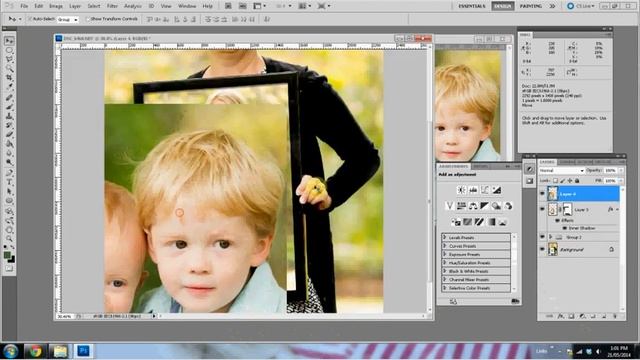This screenshot has height=360, width=640.
Task: Select the Healing Brush tool
Action: (9, 98)
